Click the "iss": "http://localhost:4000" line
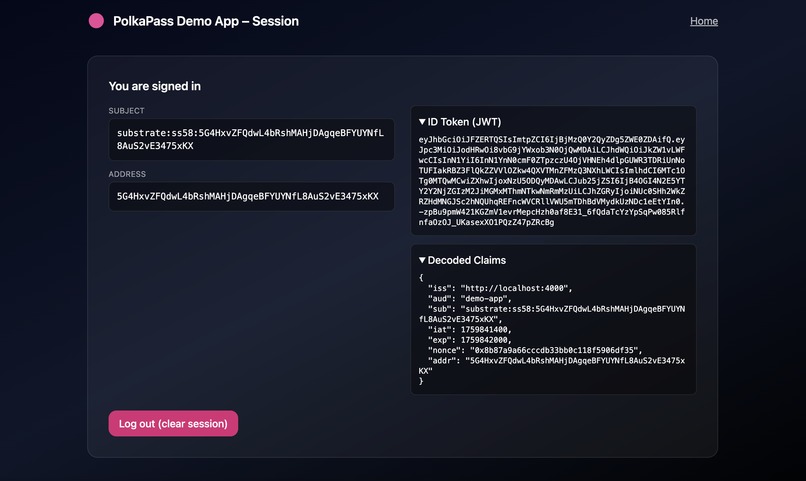The width and height of the screenshot is (806, 481). (500, 288)
